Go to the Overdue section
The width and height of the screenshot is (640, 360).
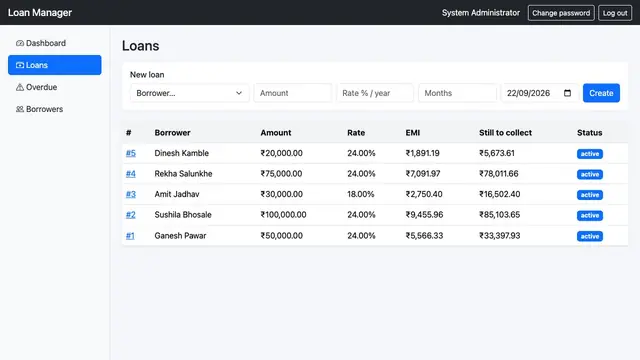tap(55, 87)
